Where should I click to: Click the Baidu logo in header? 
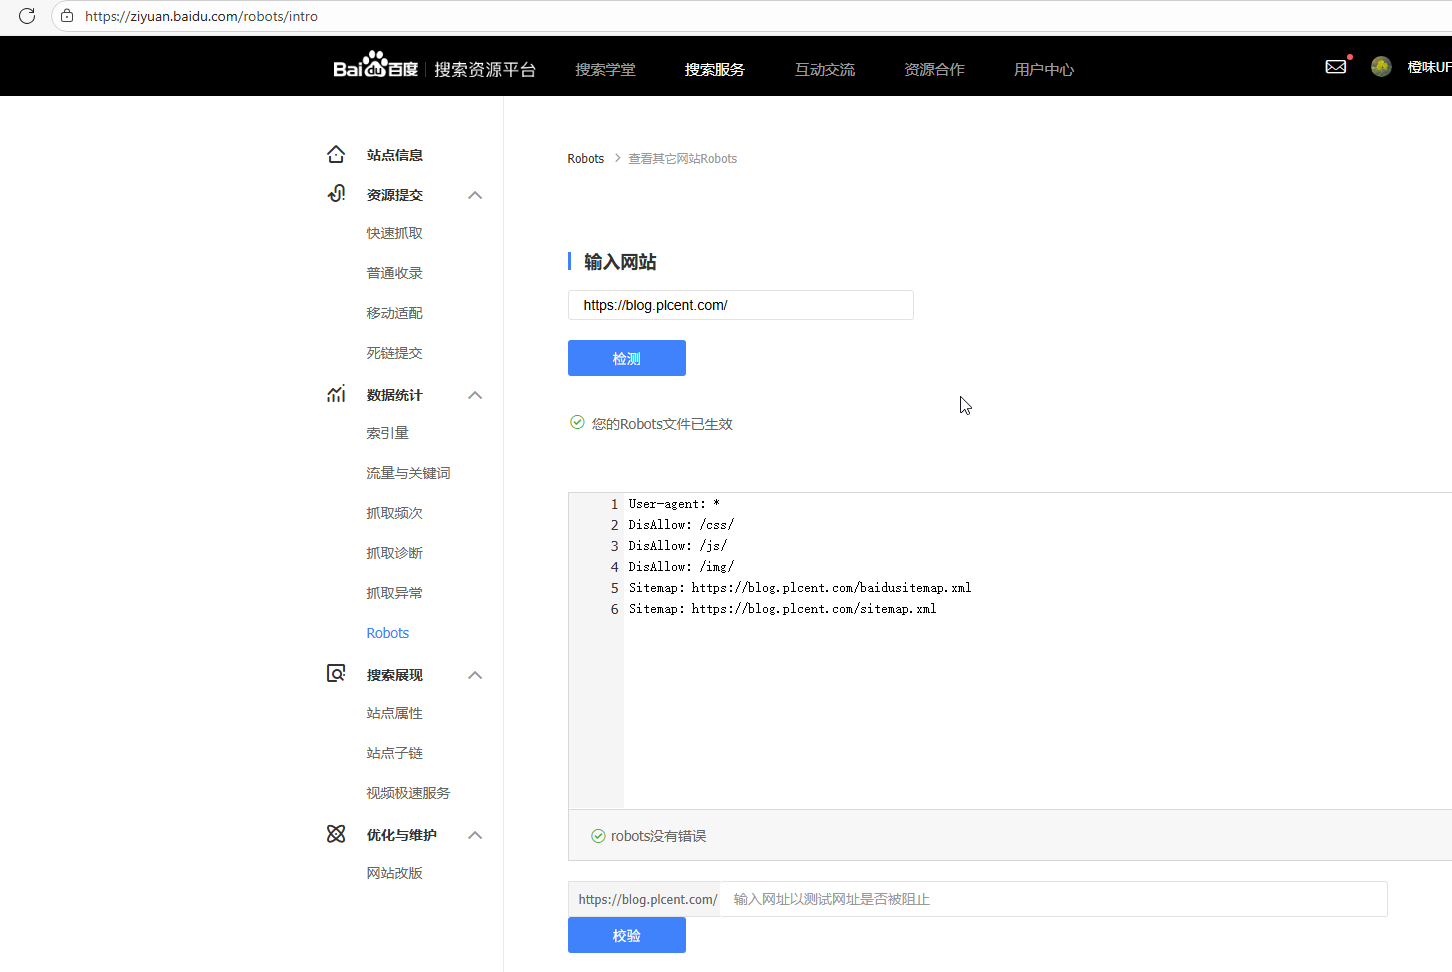[x=375, y=66]
